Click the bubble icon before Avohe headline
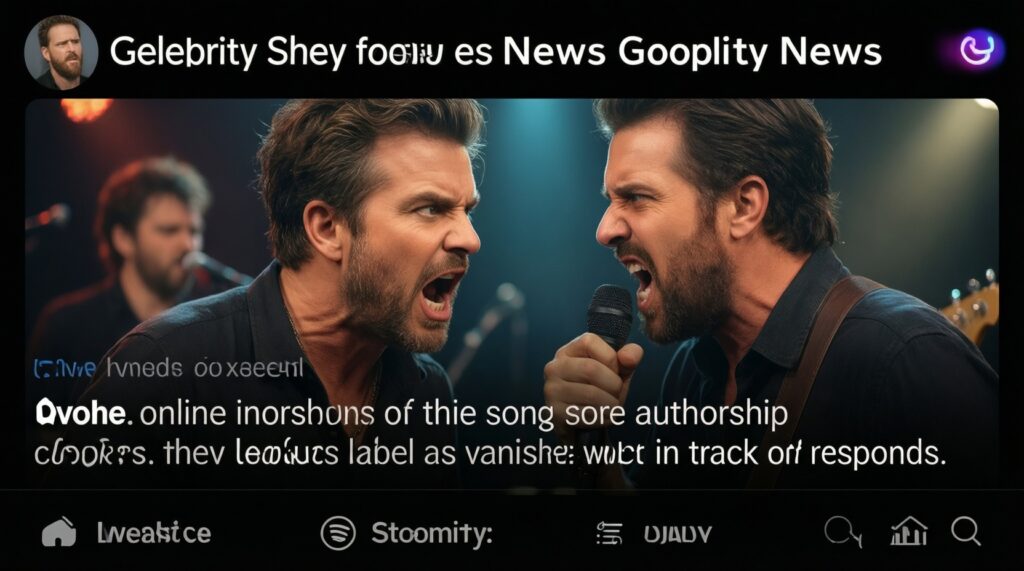 pyautogui.click(x=47, y=412)
